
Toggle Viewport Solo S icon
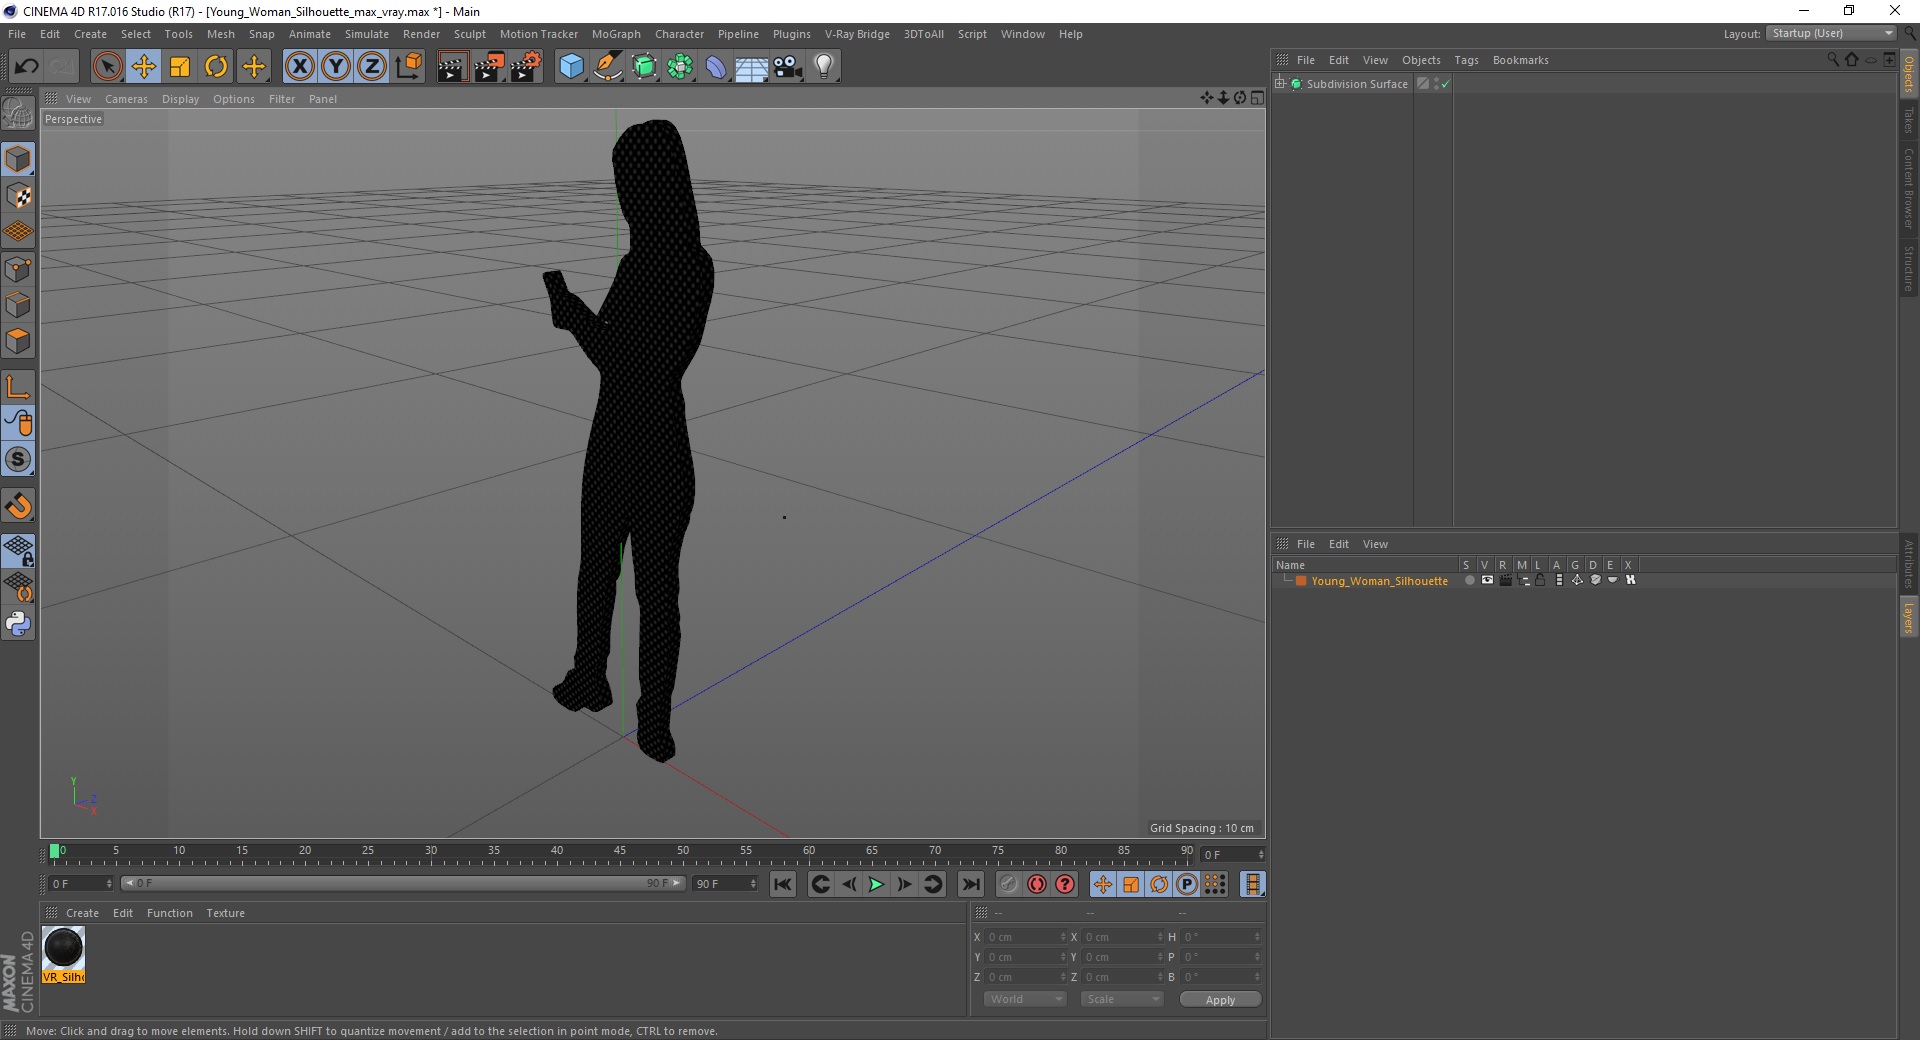point(18,460)
